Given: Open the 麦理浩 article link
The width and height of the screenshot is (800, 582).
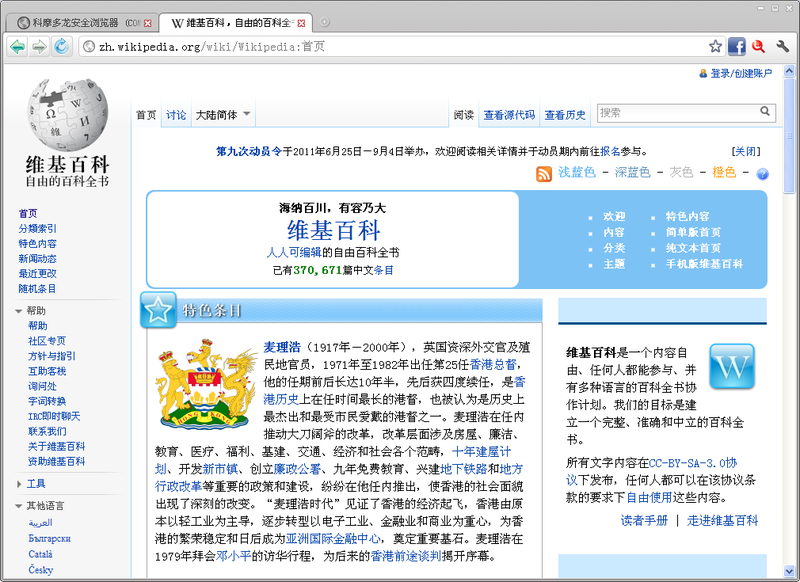Looking at the screenshot, I should [x=282, y=347].
